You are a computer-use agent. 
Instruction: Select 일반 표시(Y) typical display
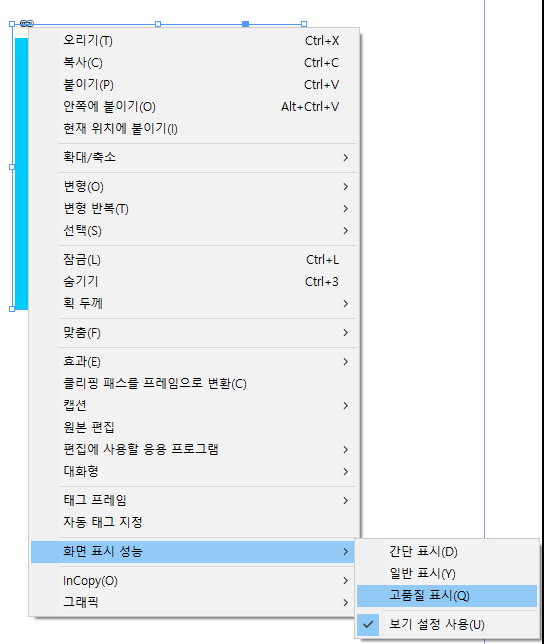click(x=447, y=574)
